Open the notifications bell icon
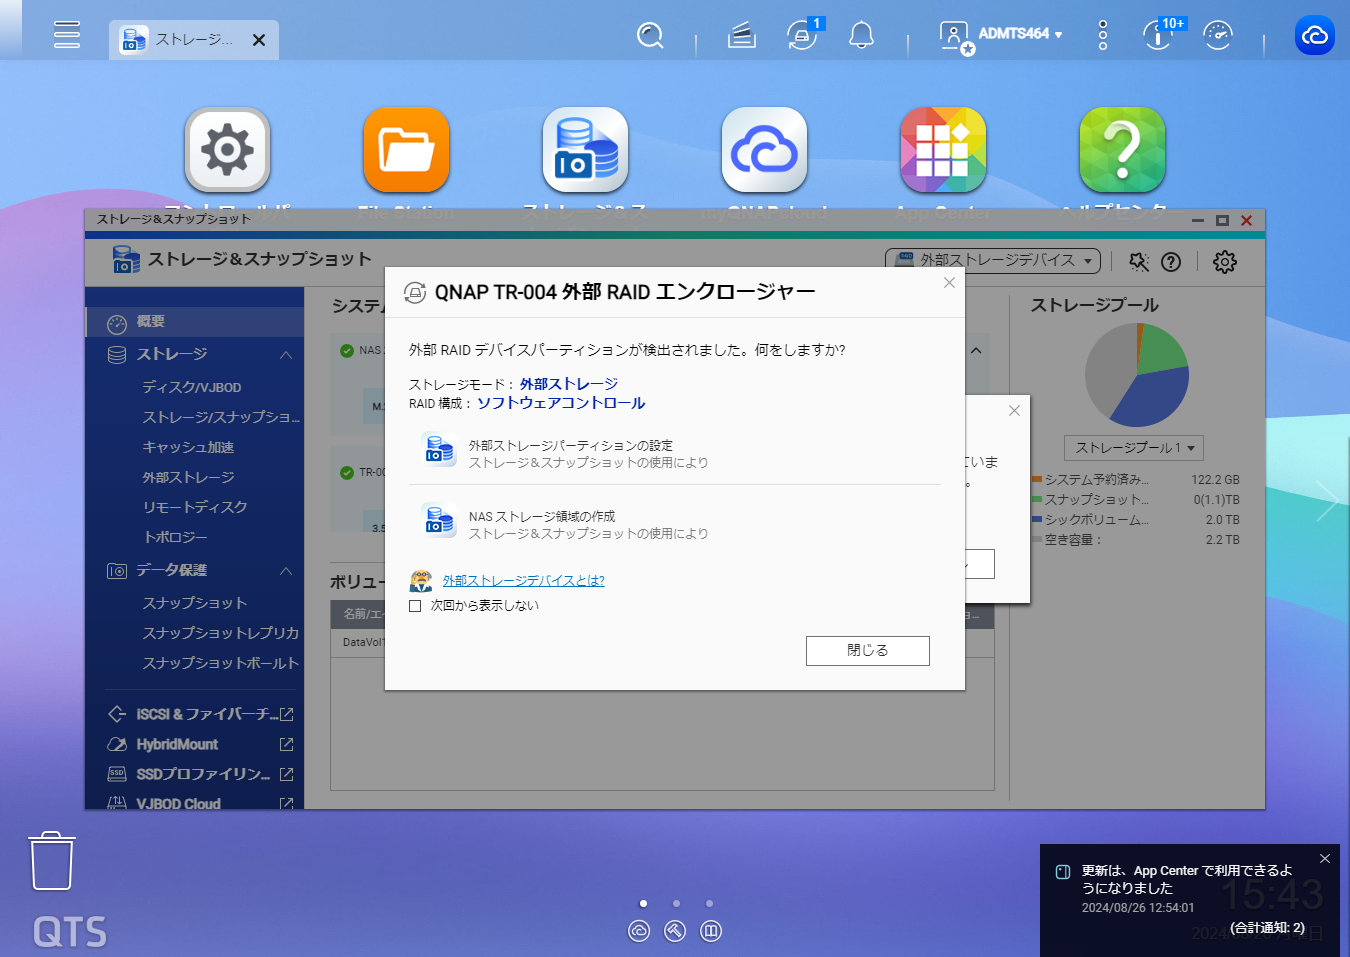1350x957 pixels. [861, 36]
